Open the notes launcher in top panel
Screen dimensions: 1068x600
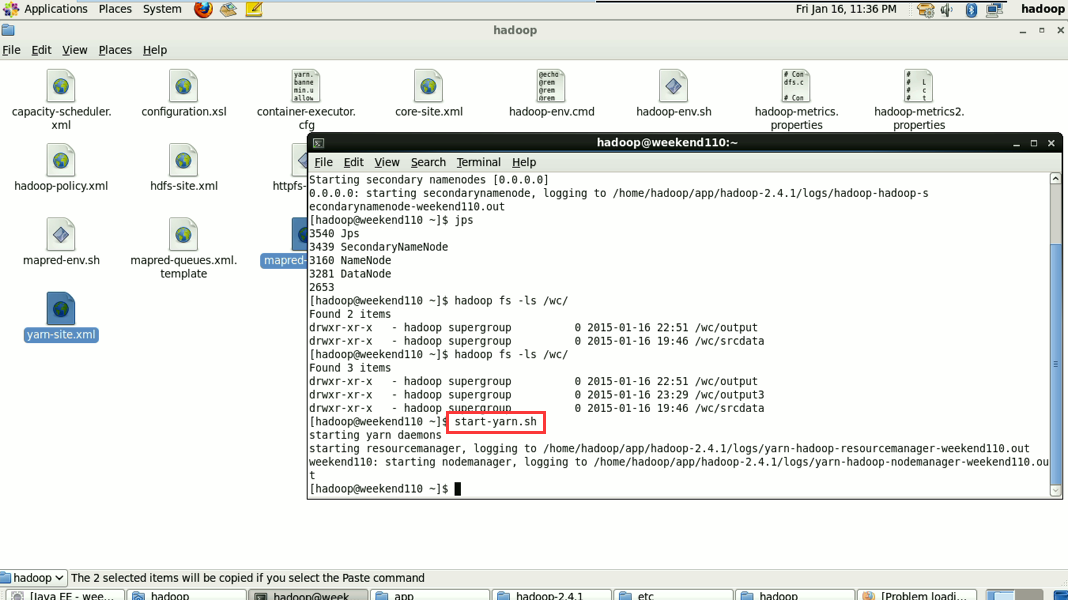click(254, 10)
